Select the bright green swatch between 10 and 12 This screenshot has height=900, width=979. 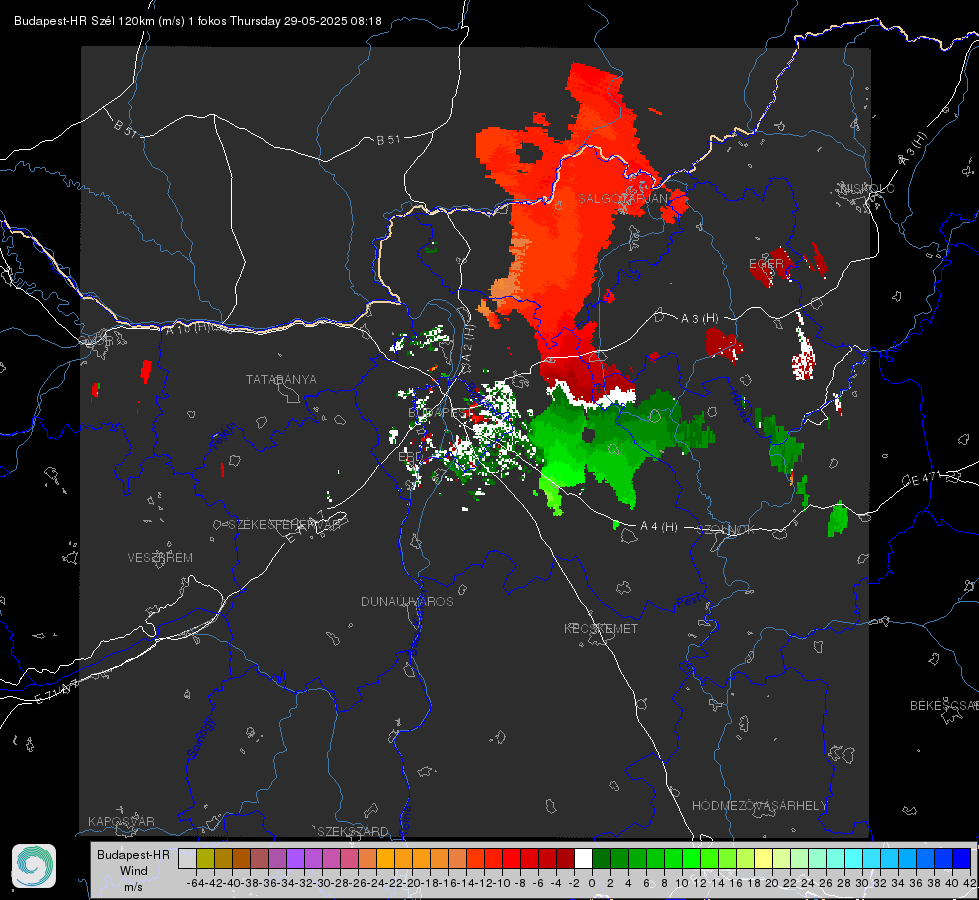[691, 858]
